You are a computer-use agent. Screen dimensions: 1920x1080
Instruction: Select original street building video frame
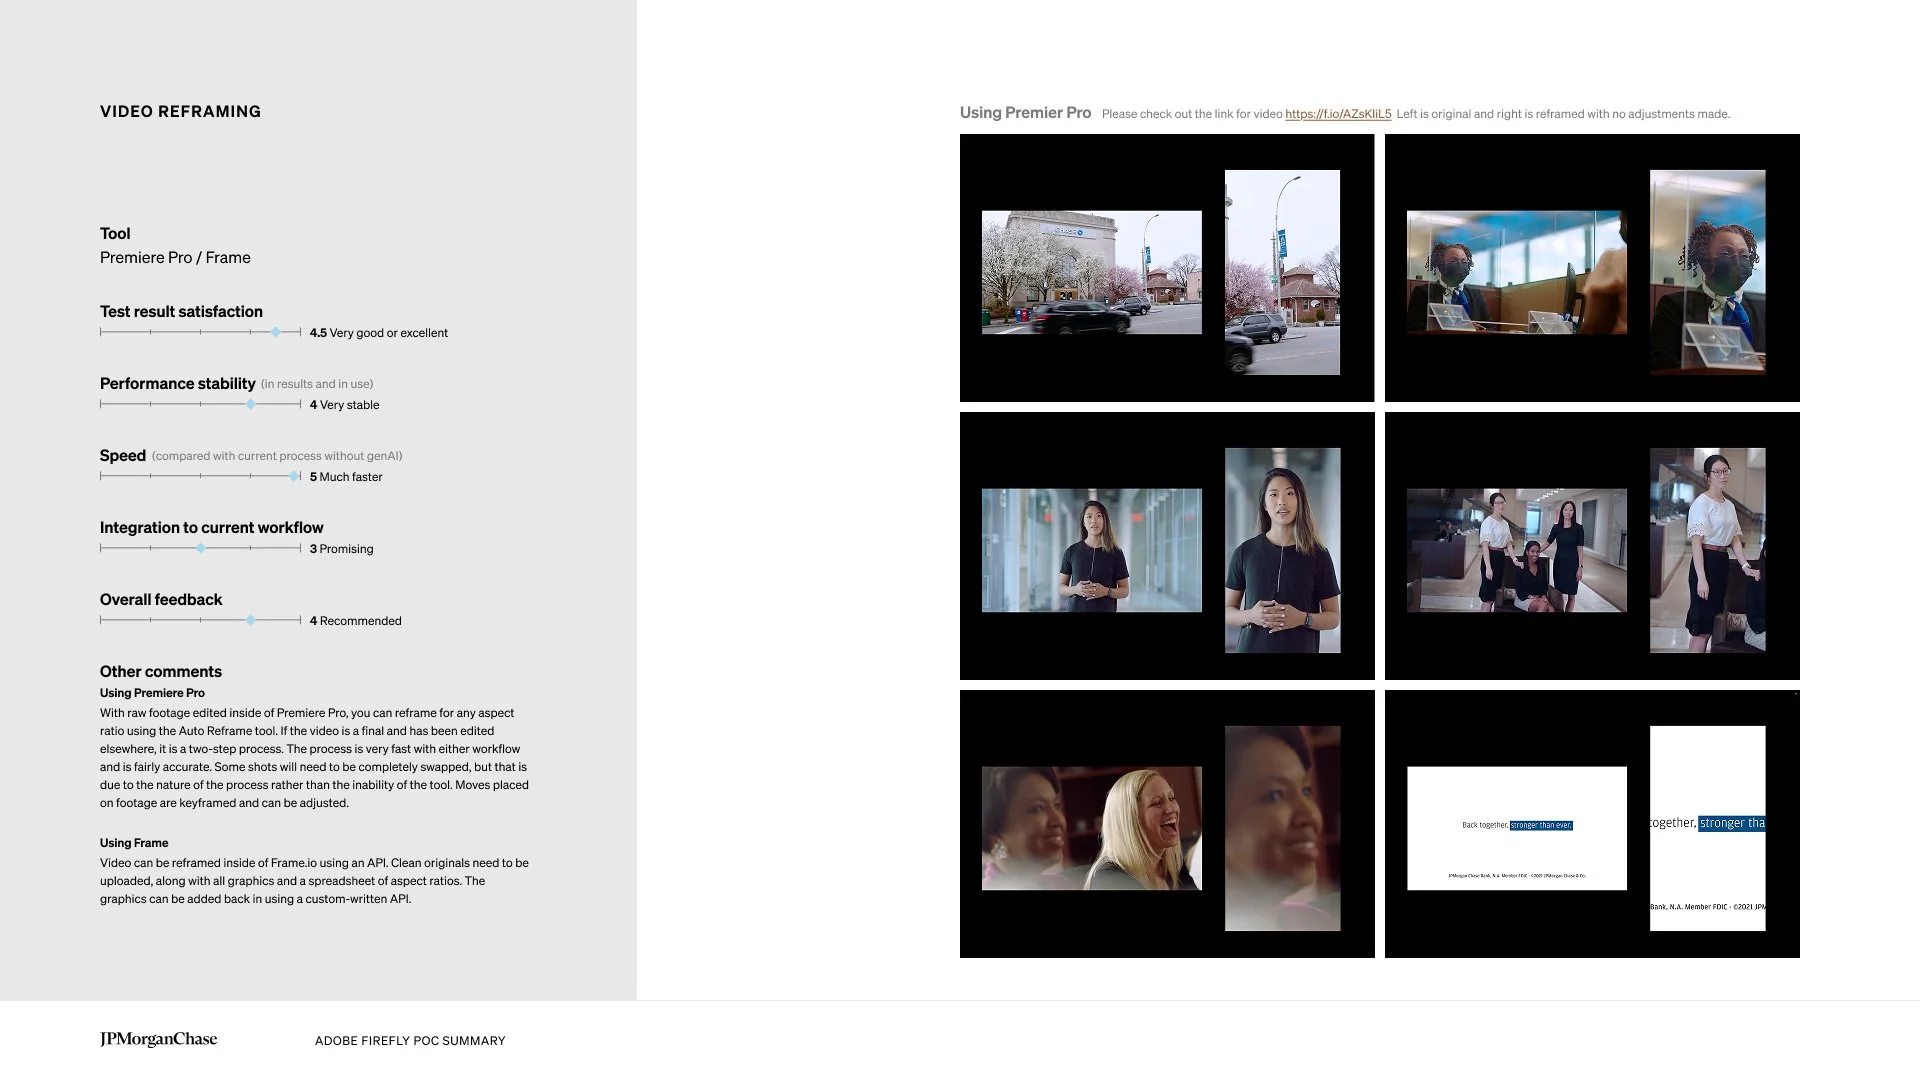pos(1091,272)
